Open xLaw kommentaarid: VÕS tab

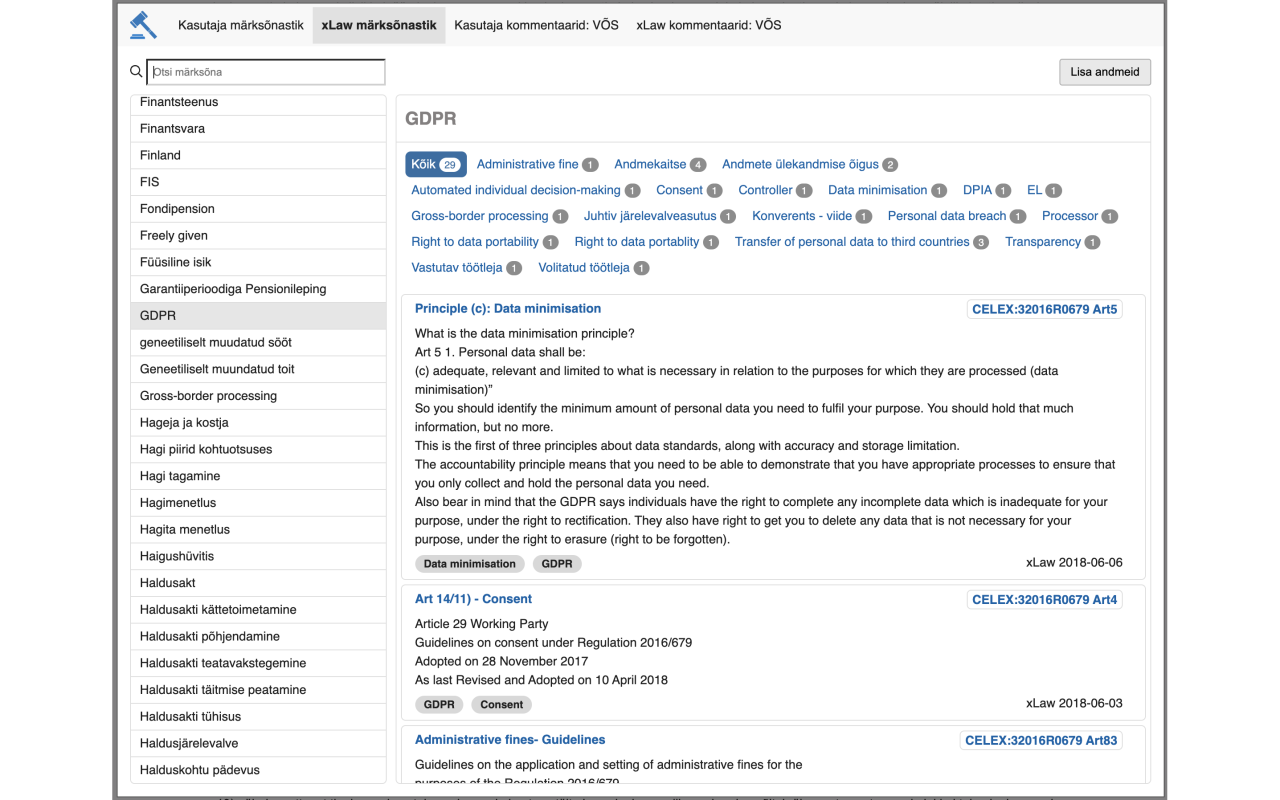tap(709, 25)
